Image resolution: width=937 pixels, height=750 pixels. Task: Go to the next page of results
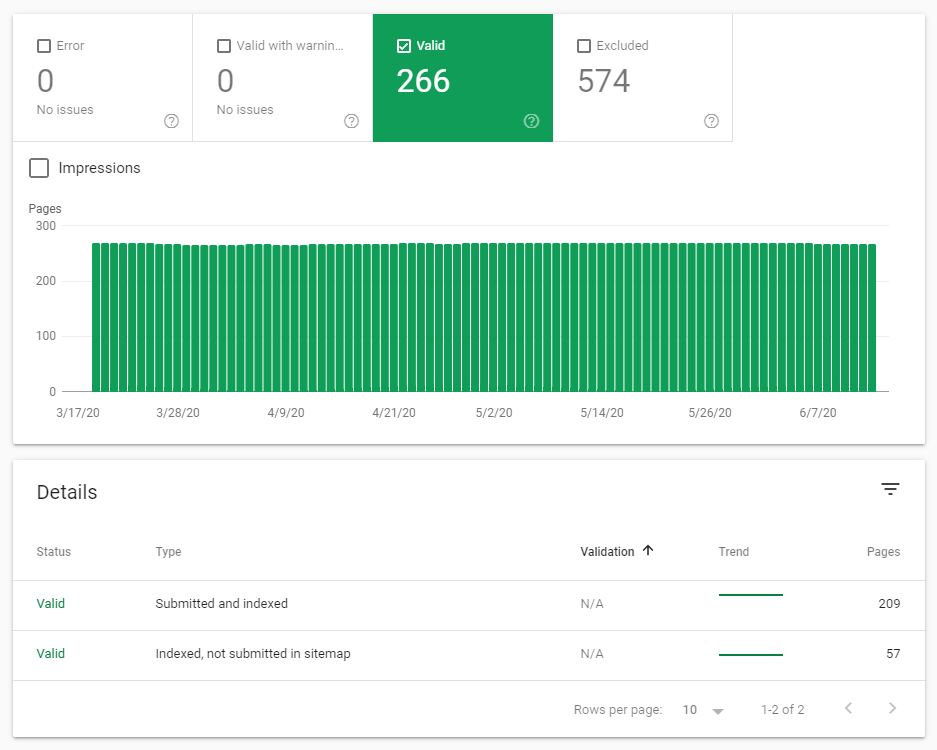pyautogui.click(x=893, y=709)
